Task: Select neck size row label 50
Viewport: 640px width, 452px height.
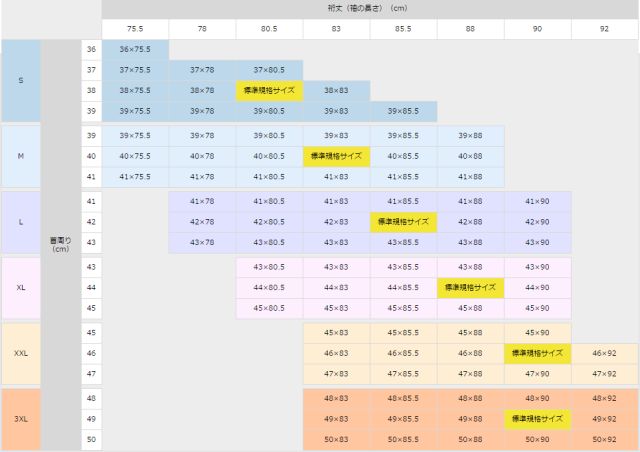Action: tap(91, 440)
